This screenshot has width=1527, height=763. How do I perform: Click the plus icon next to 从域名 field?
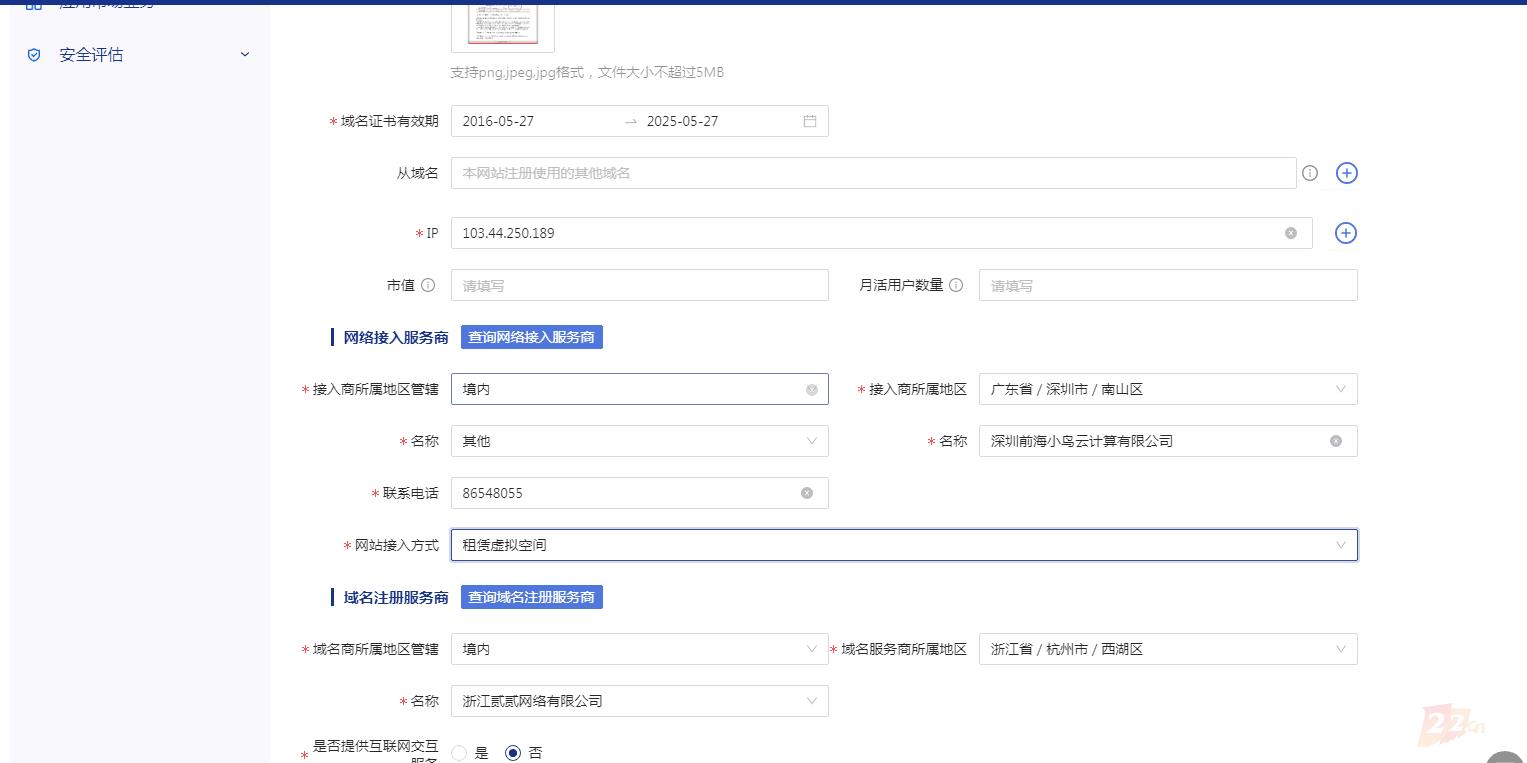coord(1346,173)
